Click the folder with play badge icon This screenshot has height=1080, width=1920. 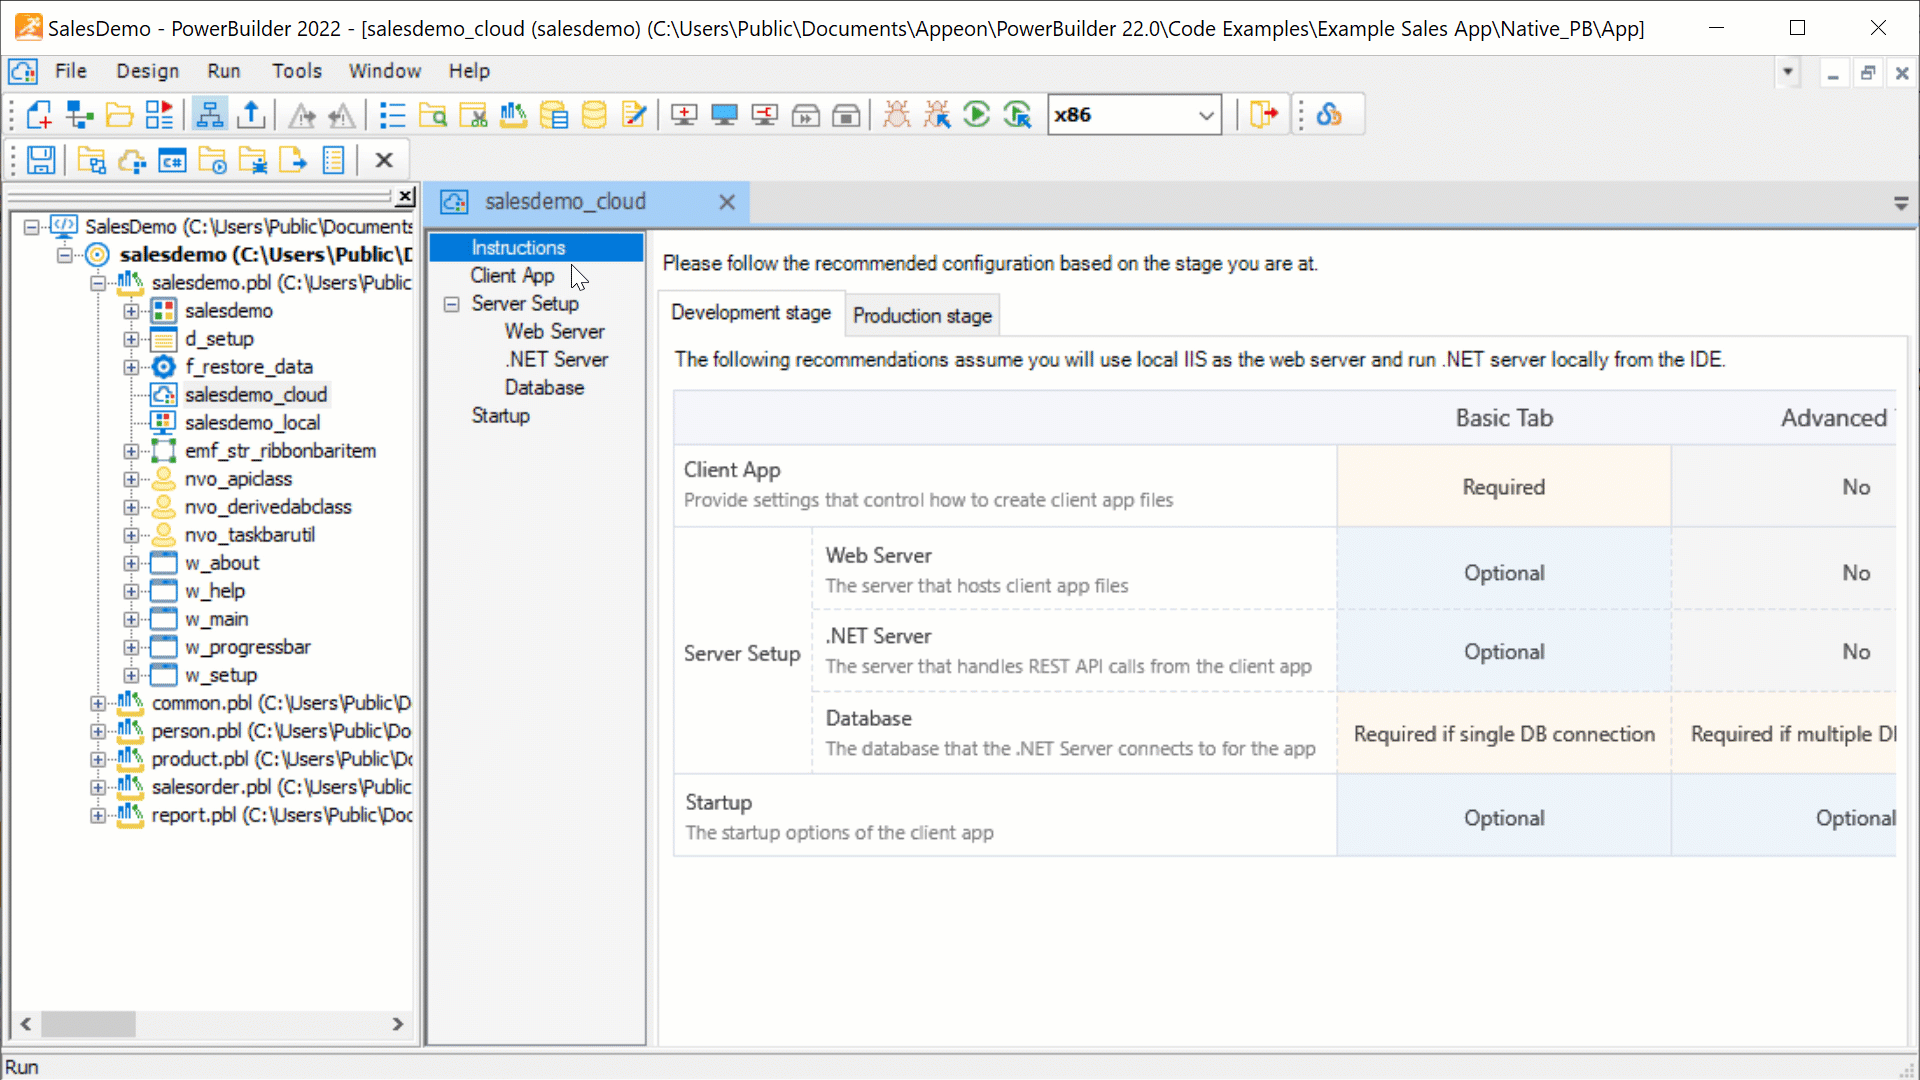point(212,160)
